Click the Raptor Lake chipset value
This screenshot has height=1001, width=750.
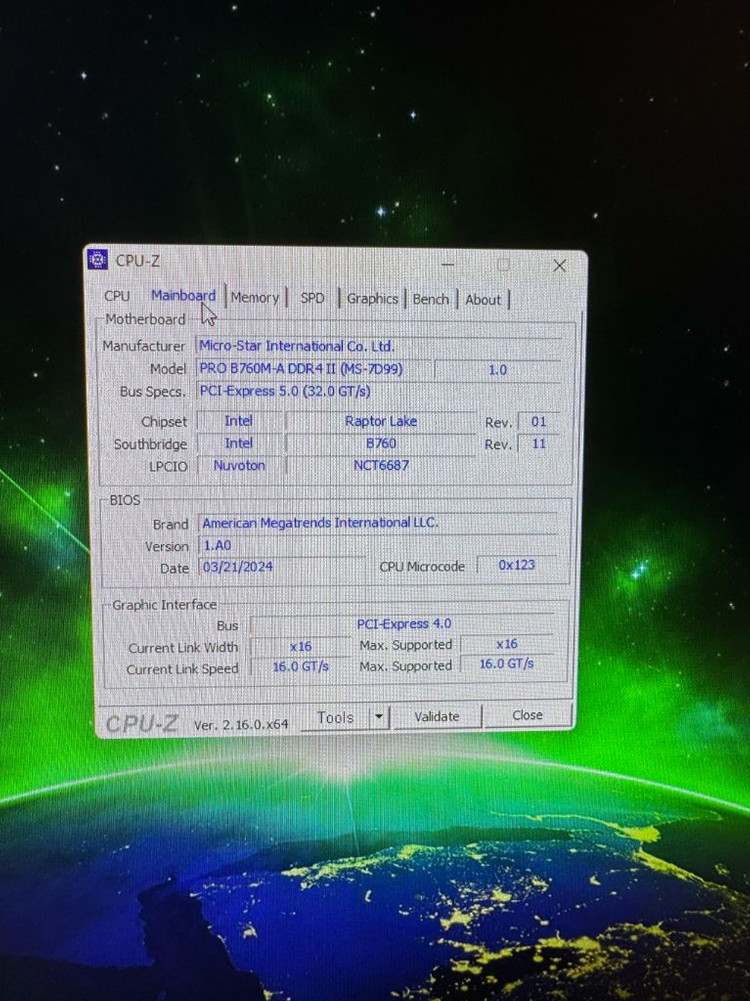[x=380, y=421]
